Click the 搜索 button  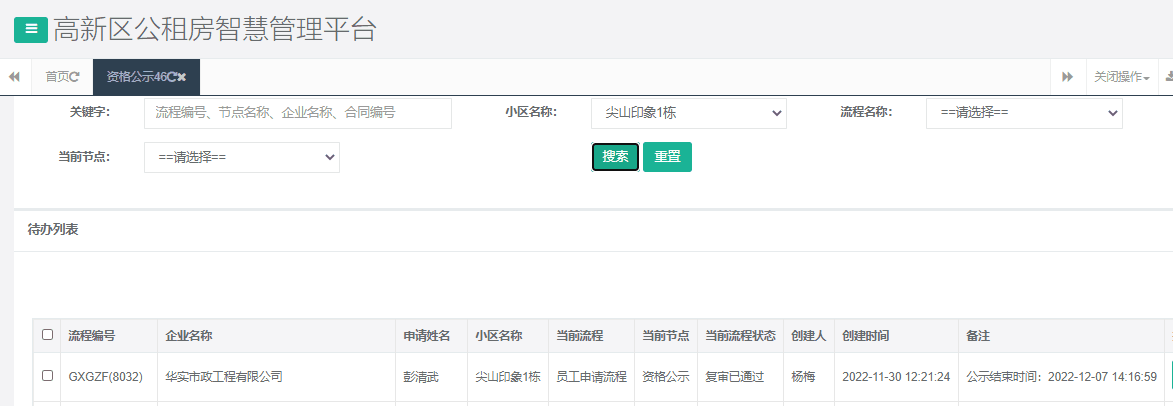tap(615, 158)
